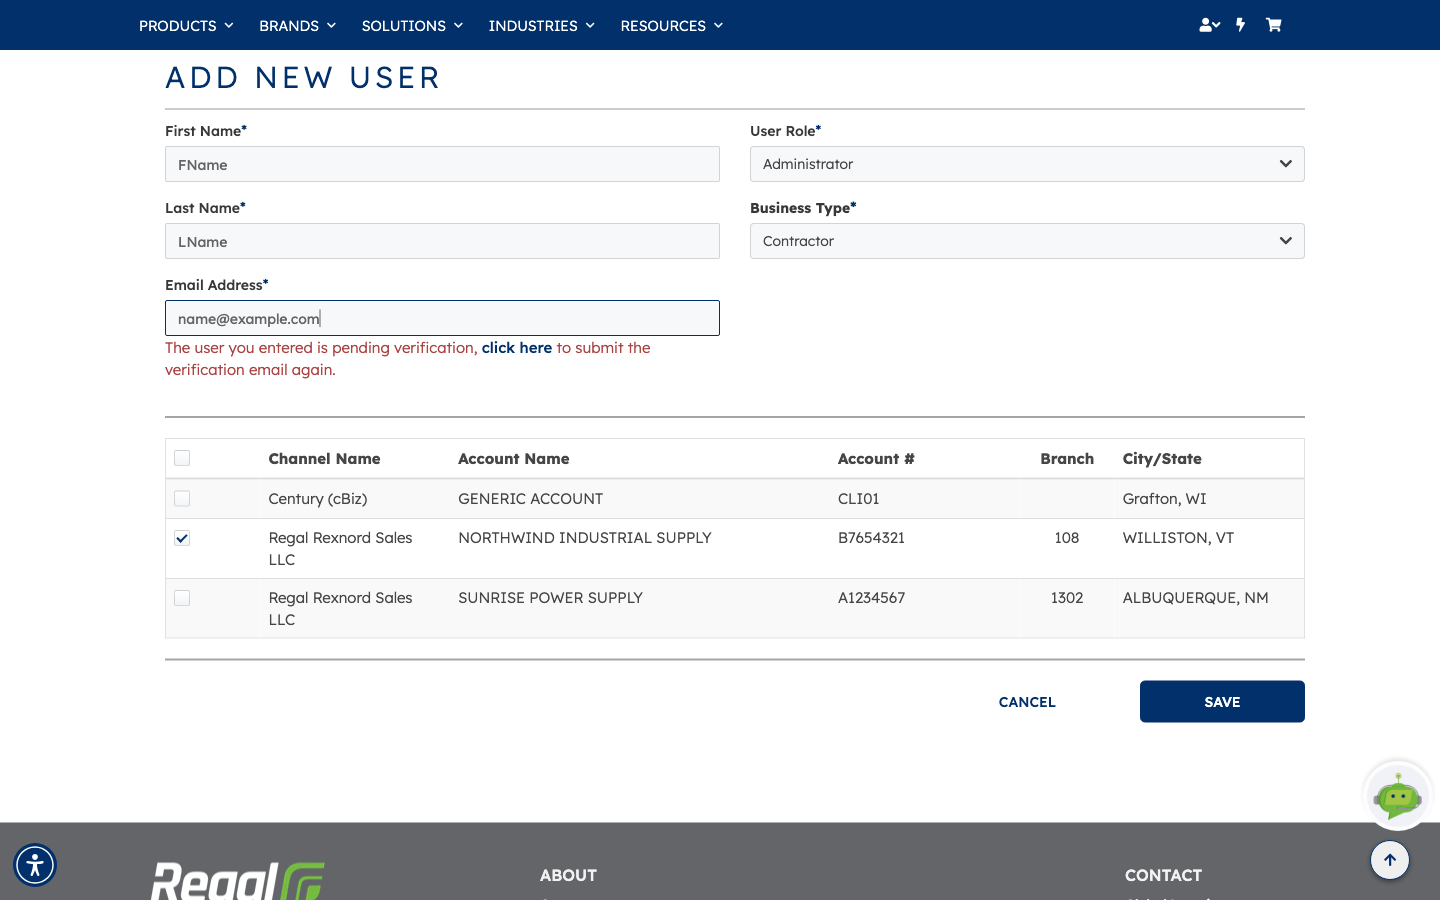
Task: Click the Account Name column header
Action: click(x=514, y=459)
